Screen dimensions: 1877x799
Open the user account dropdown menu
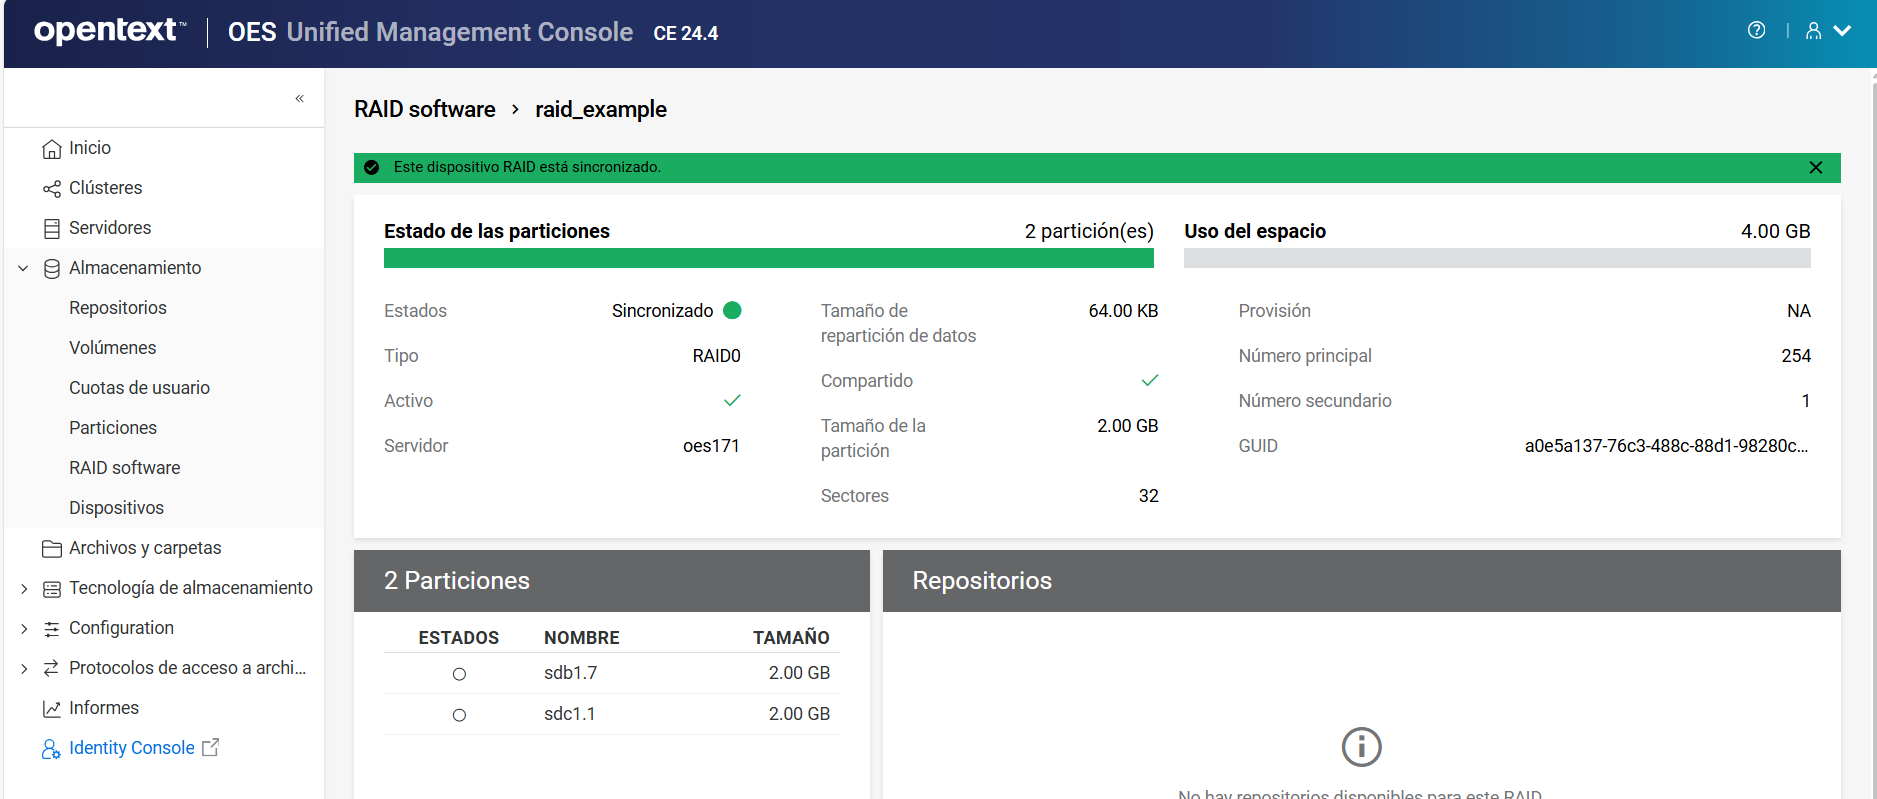1828,31
